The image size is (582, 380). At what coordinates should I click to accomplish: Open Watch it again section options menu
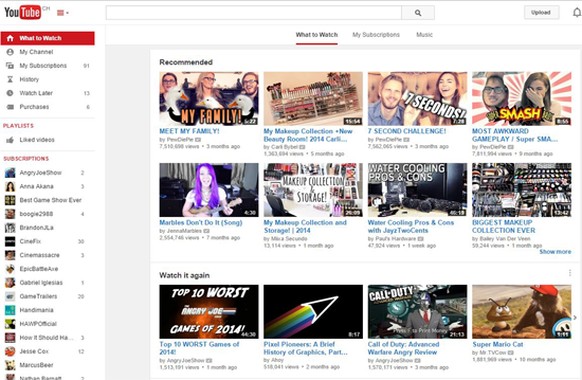570,273
